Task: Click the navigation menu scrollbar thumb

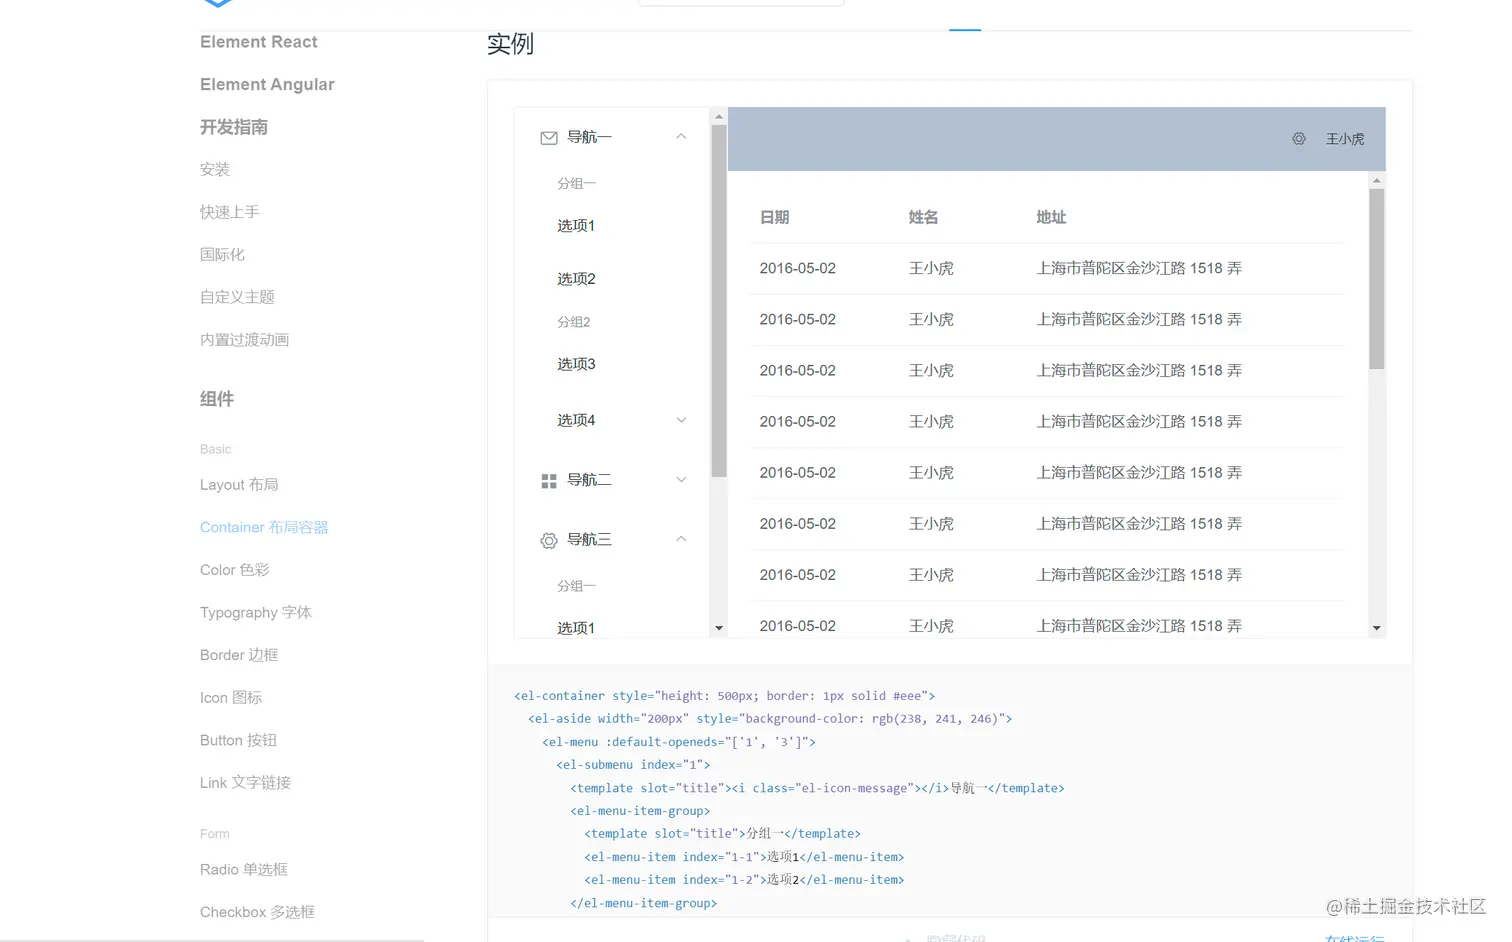Action: (719, 300)
